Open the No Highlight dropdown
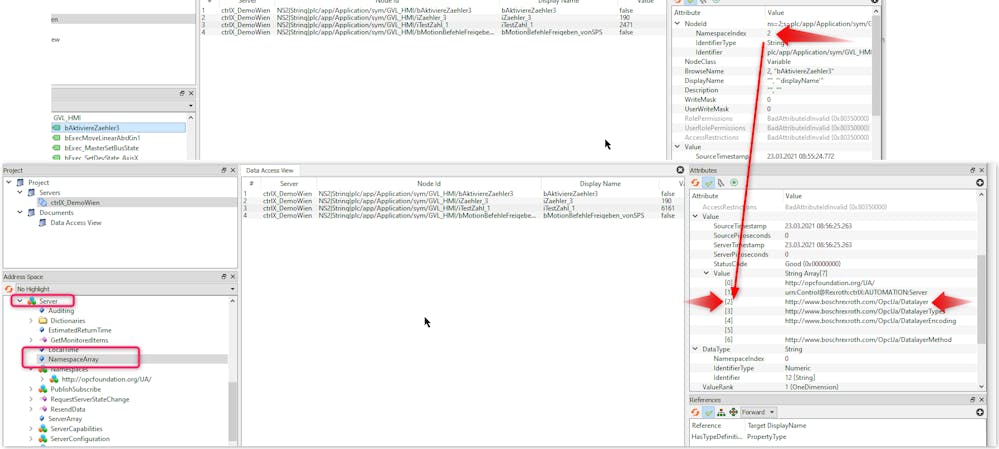The height and width of the screenshot is (449, 999). 123,288
